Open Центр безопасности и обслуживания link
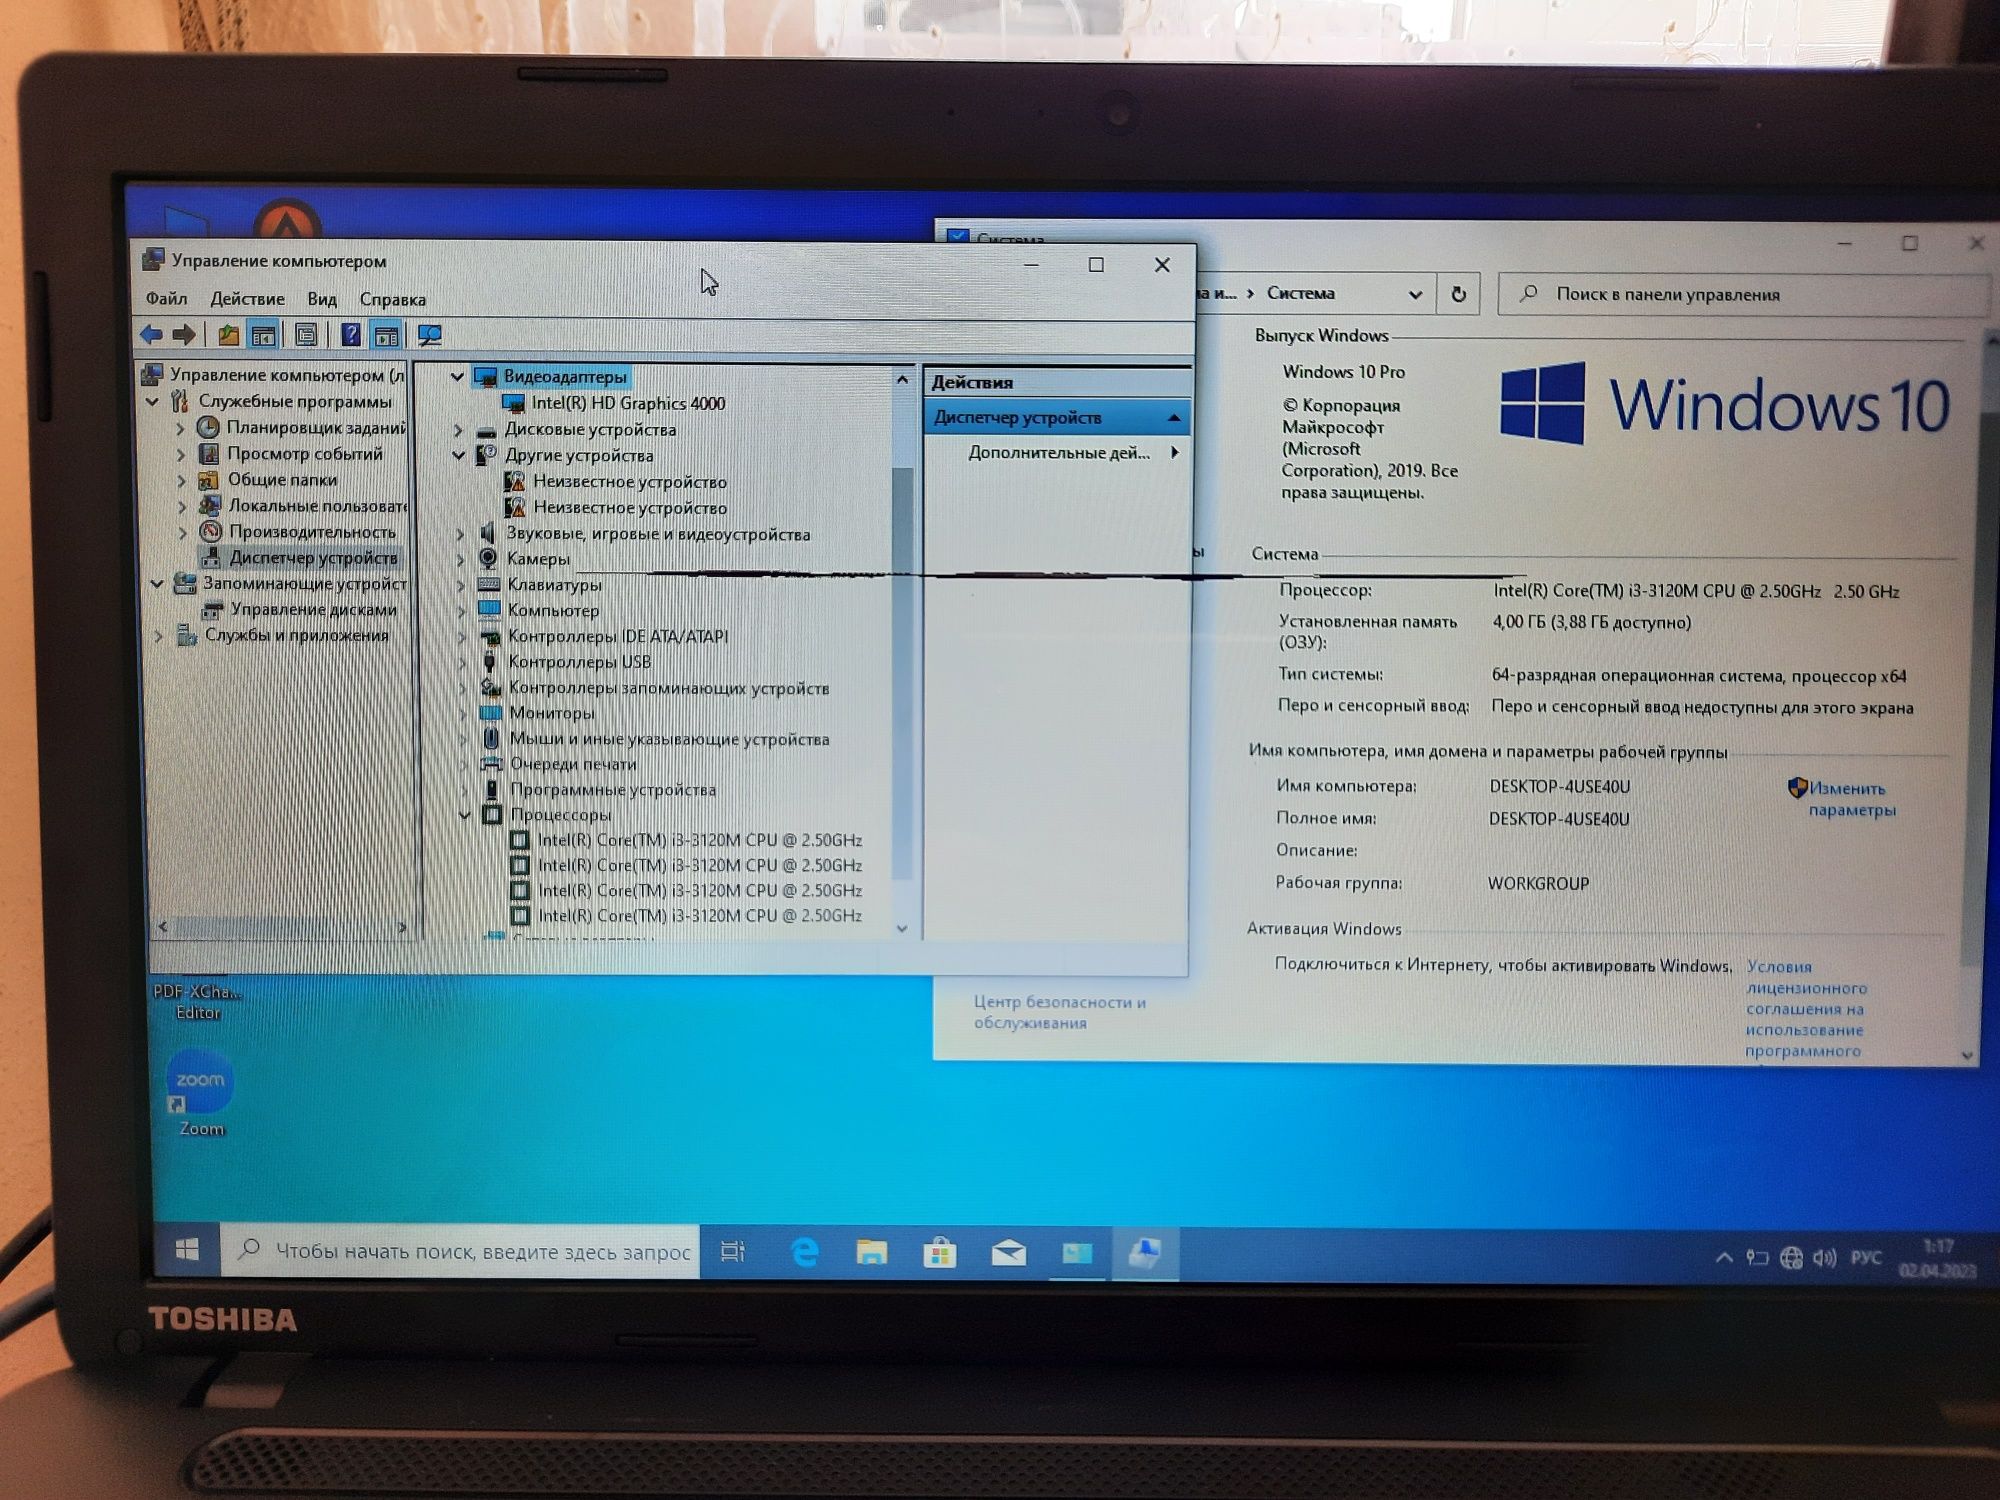 [1059, 1012]
